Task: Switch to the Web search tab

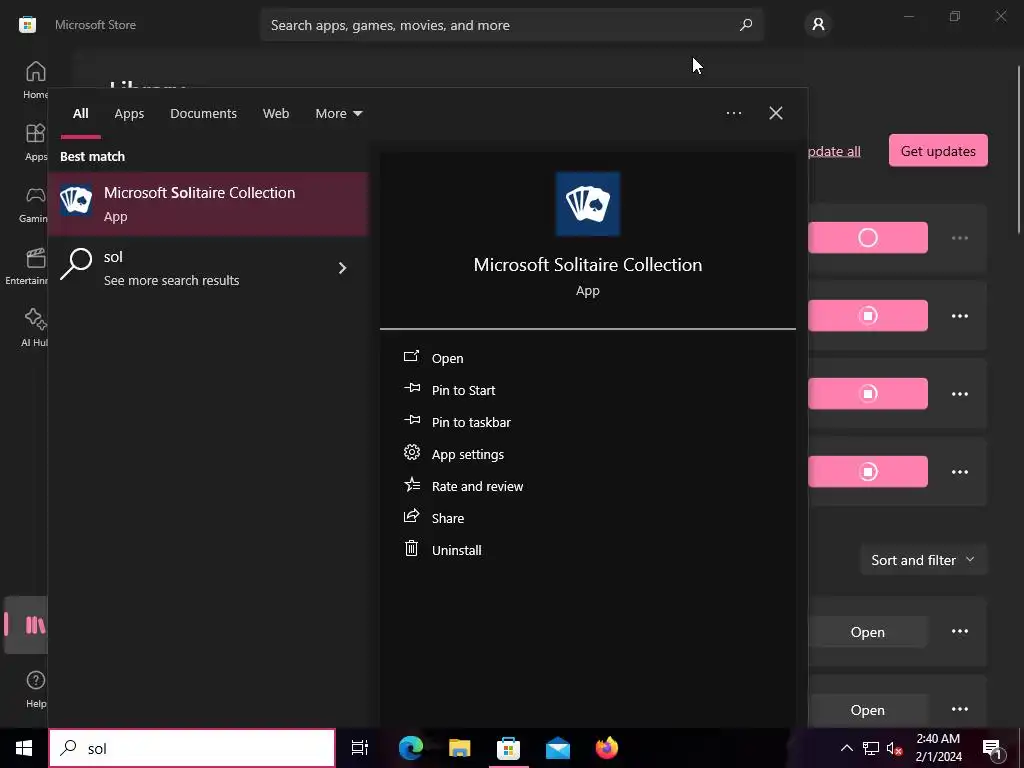Action: tap(276, 114)
